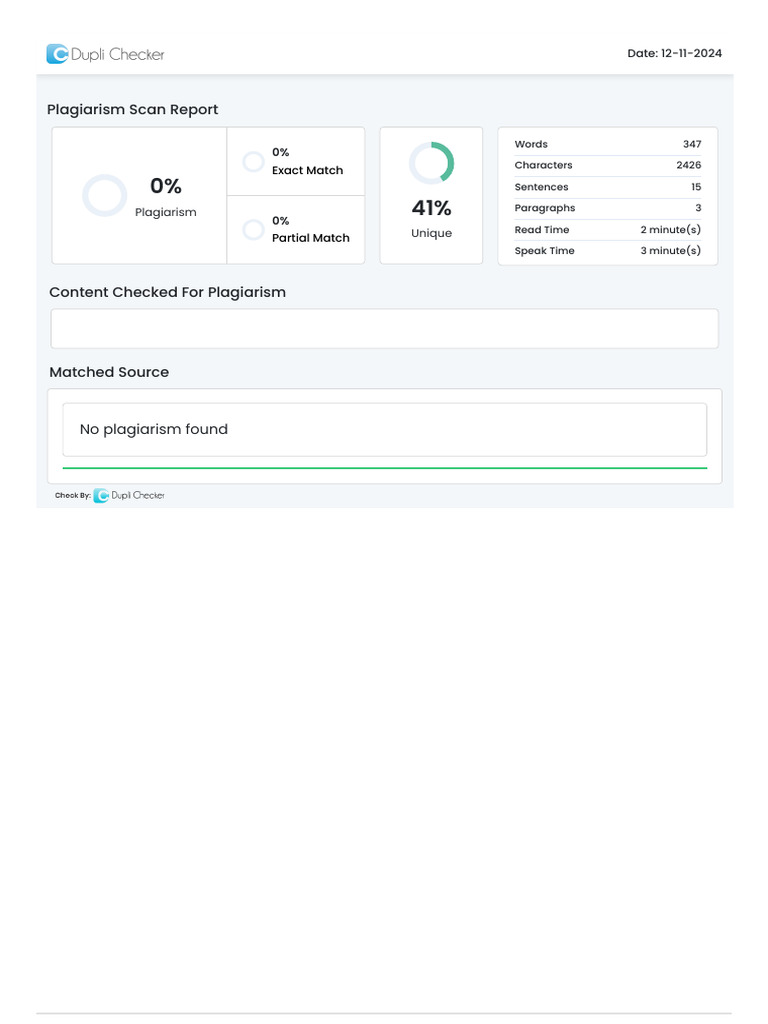Viewport: 768px width, 1024px height.
Task: Click the Sentences label in statistics
Action: 541,187
